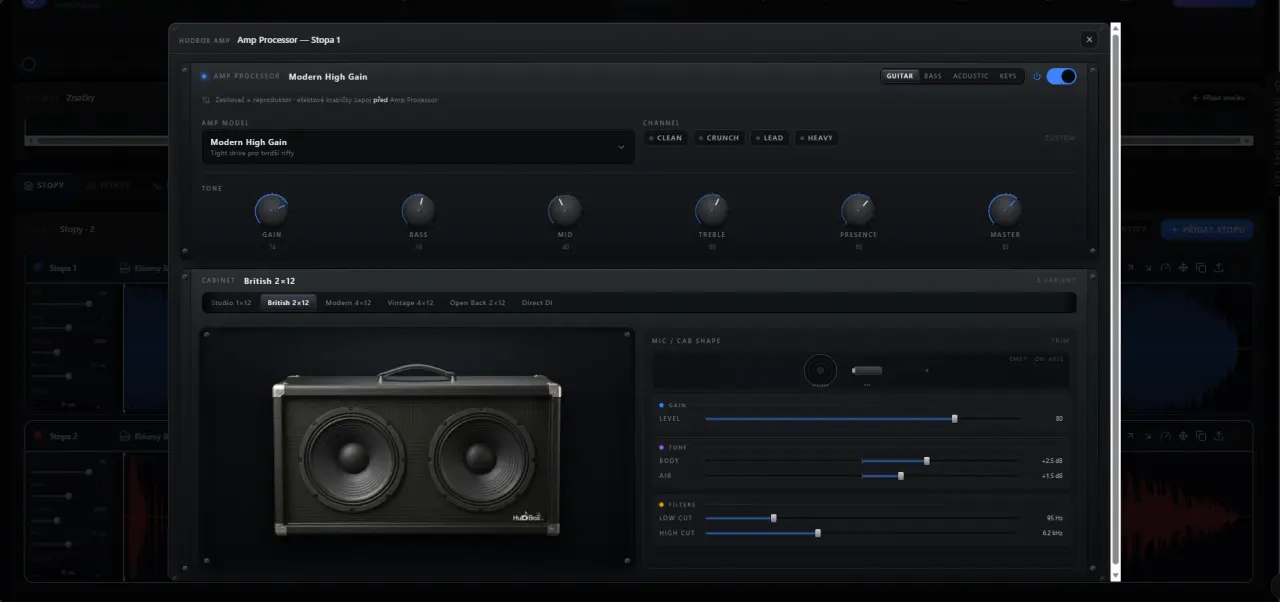Choose the Vintage 4×12 cabinet
This screenshot has width=1280, height=602.
pyautogui.click(x=411, y=302)
